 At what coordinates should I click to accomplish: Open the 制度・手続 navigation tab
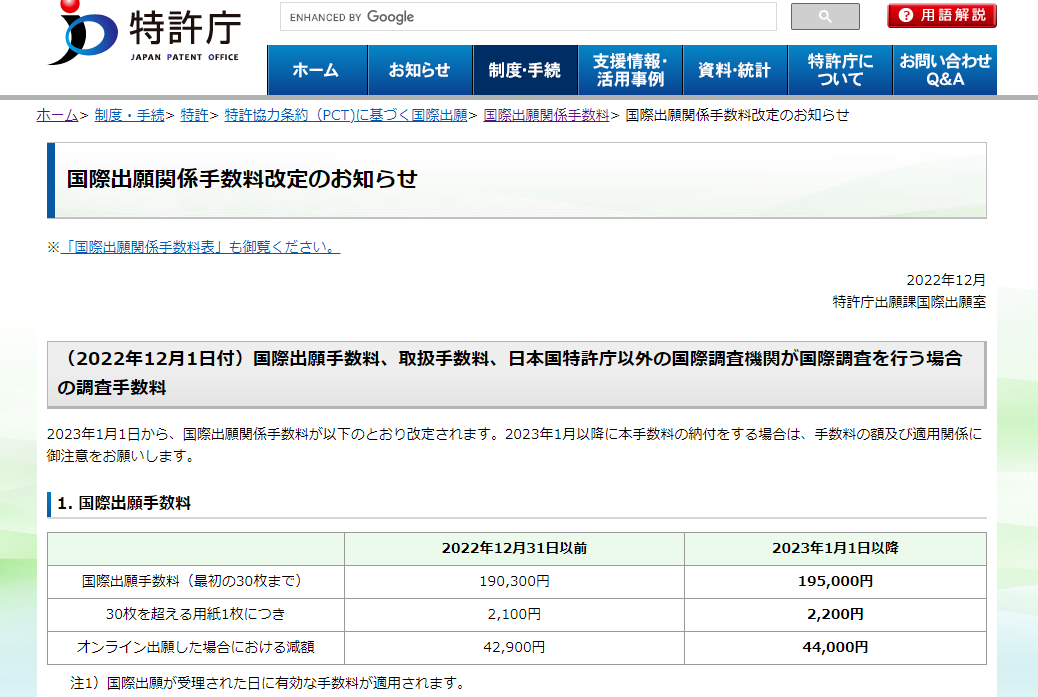pyautogui.click(x=525, y=70)
